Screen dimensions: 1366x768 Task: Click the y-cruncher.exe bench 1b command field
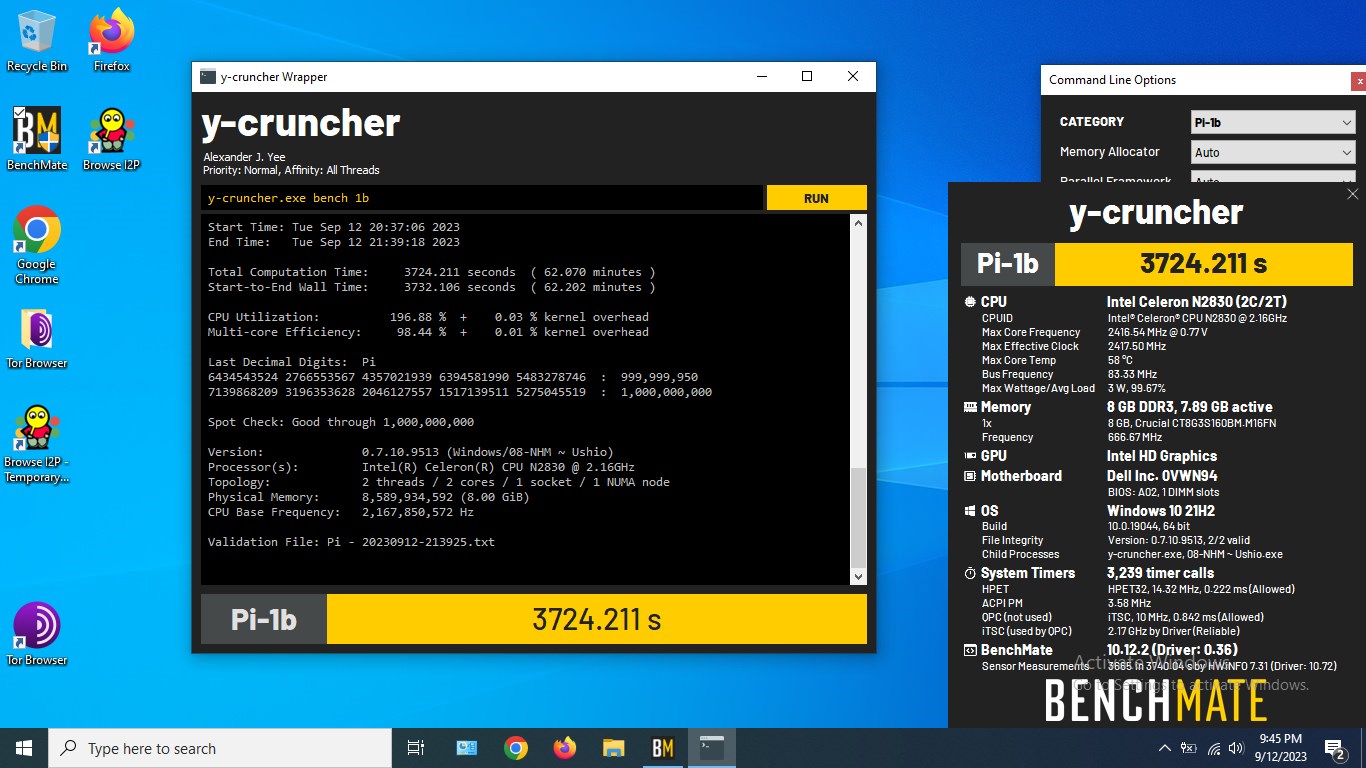pos(482,198)
